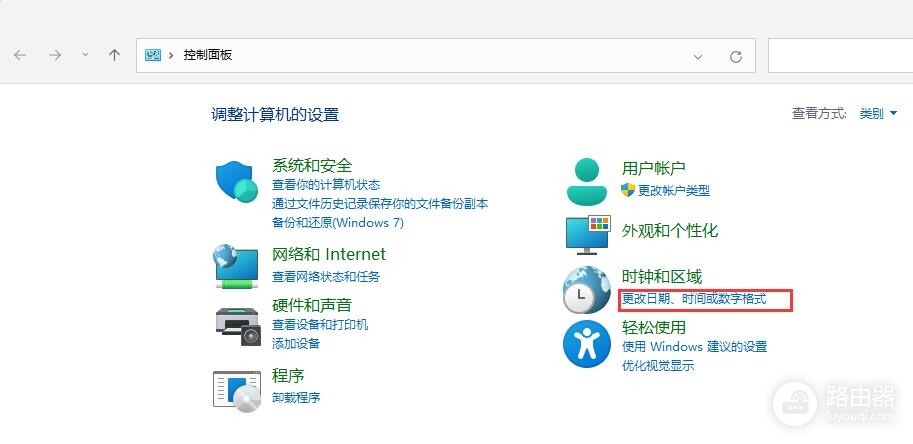Click the Forward navigation arrow
913x444 pixels.
coord(55,55)
